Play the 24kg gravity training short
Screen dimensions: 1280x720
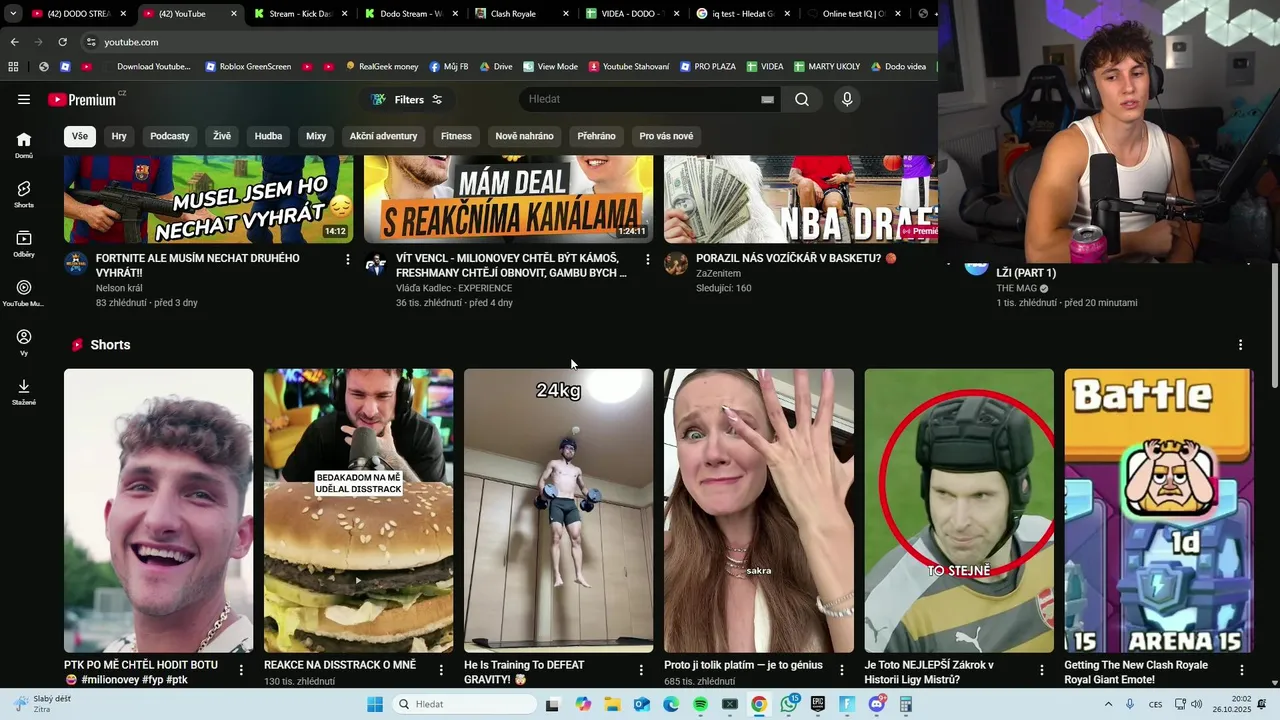tap(558, 510)
